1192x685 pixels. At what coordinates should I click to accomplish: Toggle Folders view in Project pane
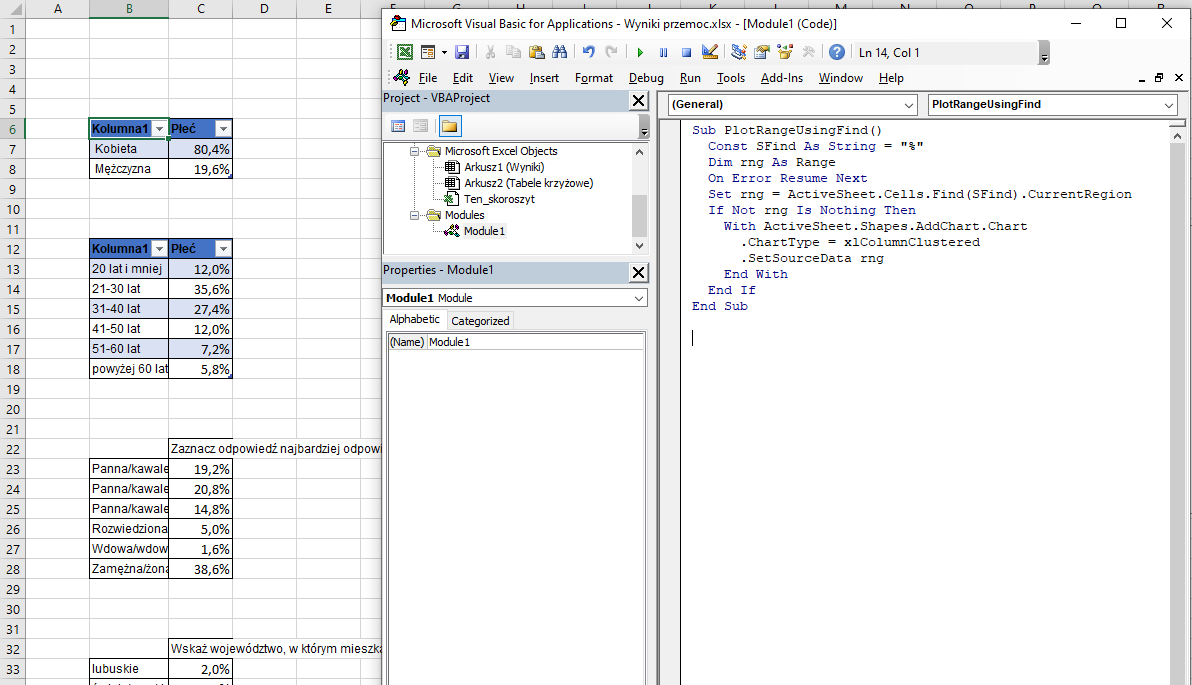449,126
